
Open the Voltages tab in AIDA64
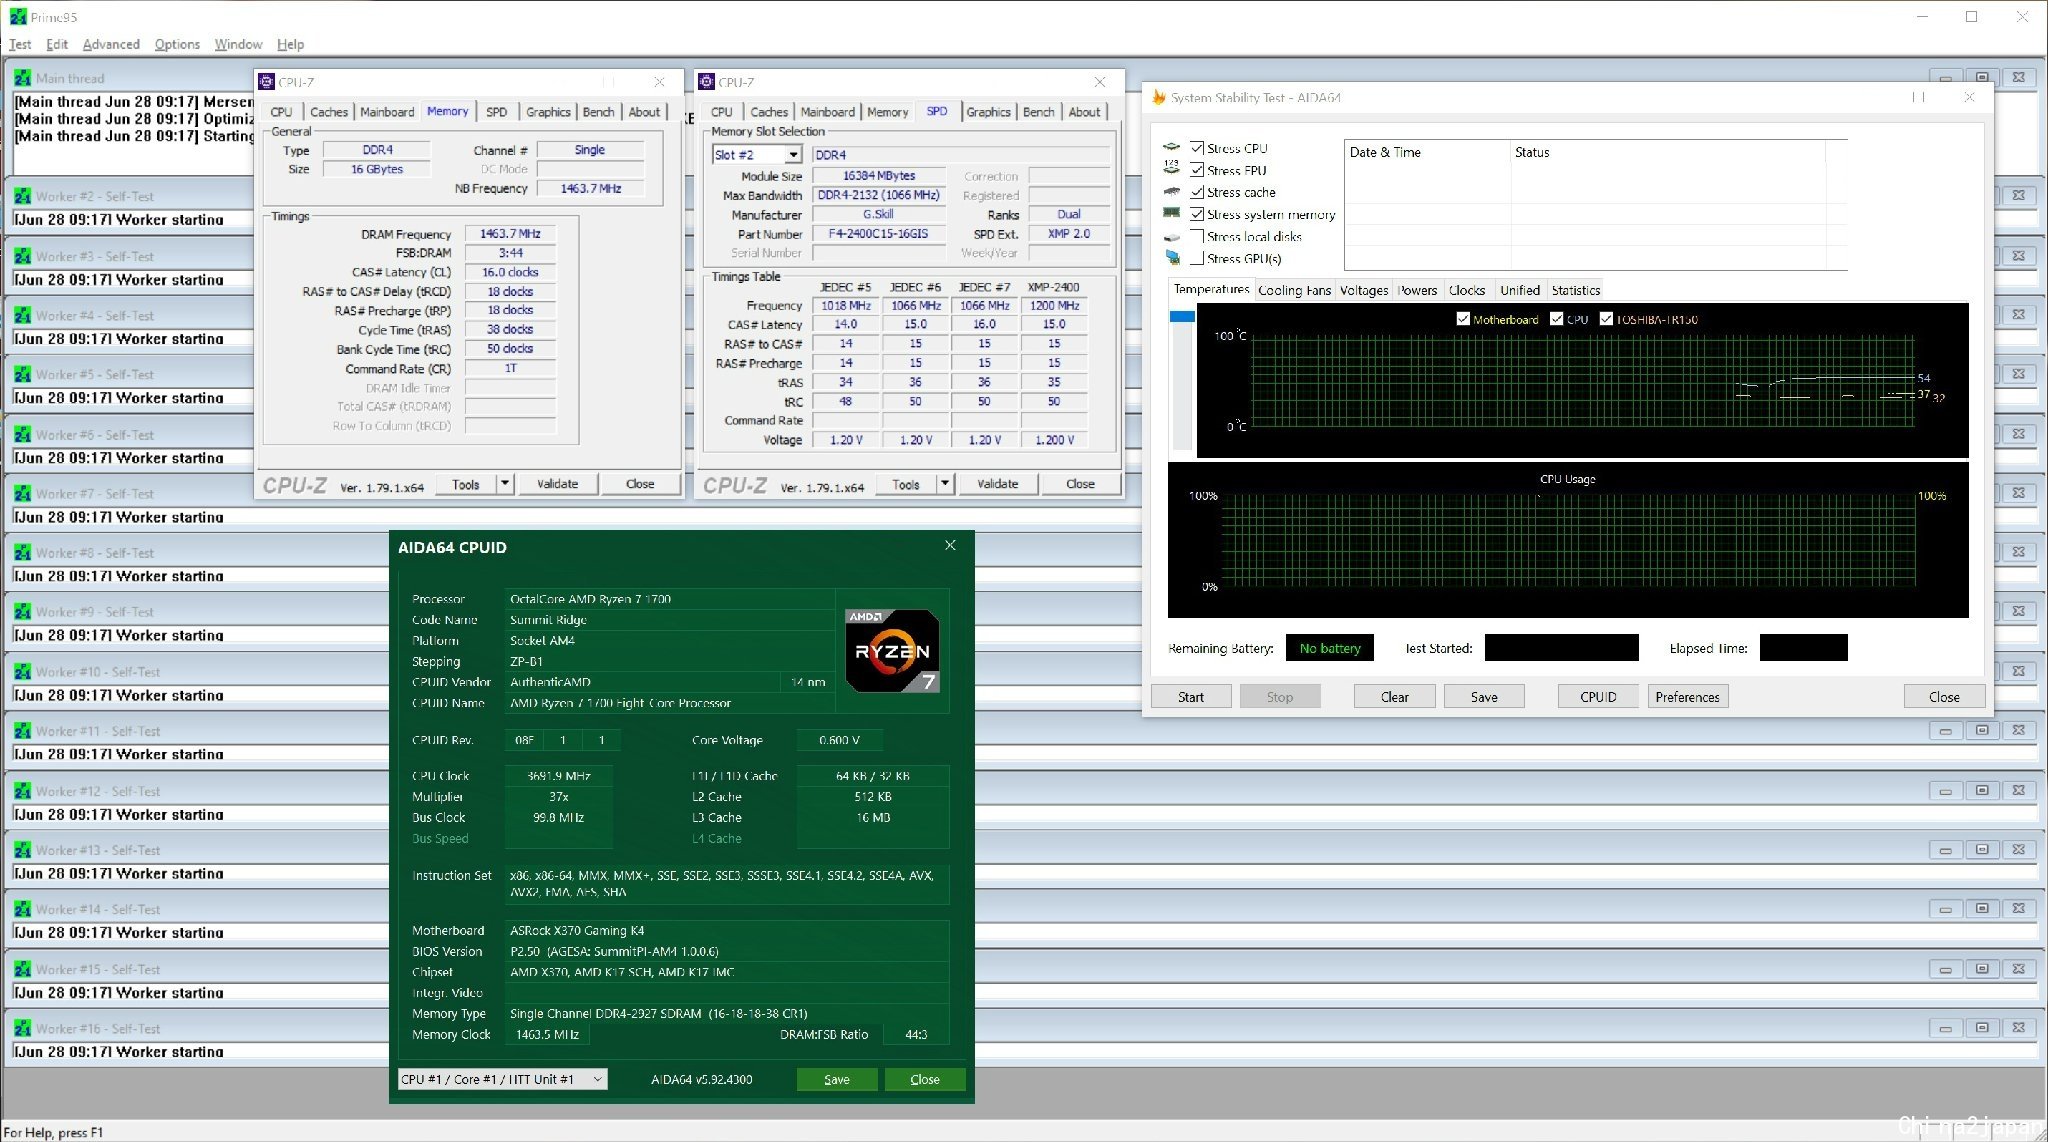(x=1364, y=290)
